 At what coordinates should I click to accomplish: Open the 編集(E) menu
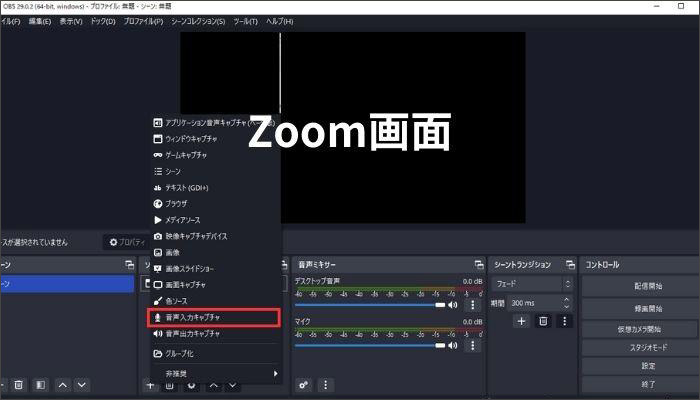coord(40,21)
